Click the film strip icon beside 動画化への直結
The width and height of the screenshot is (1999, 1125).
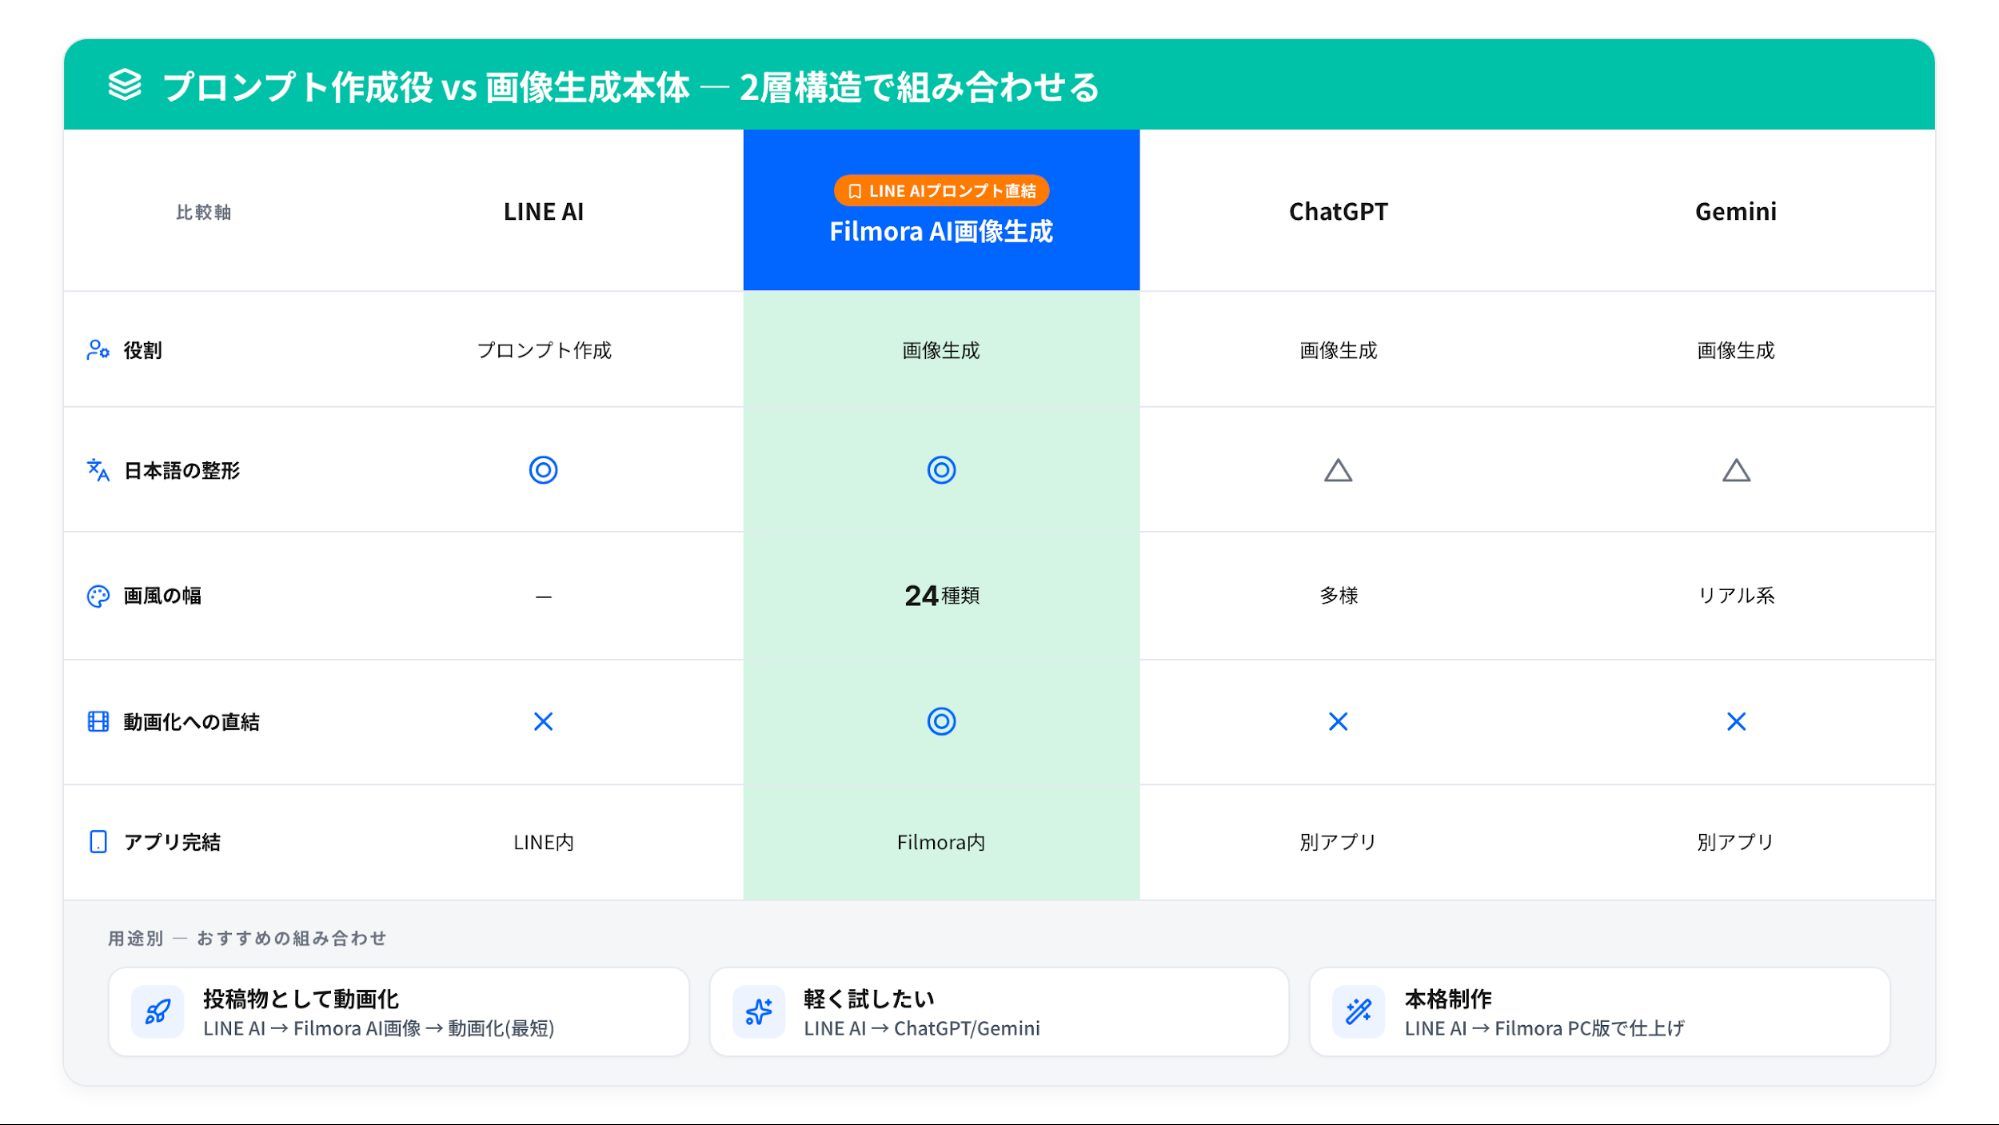point(98,722)
